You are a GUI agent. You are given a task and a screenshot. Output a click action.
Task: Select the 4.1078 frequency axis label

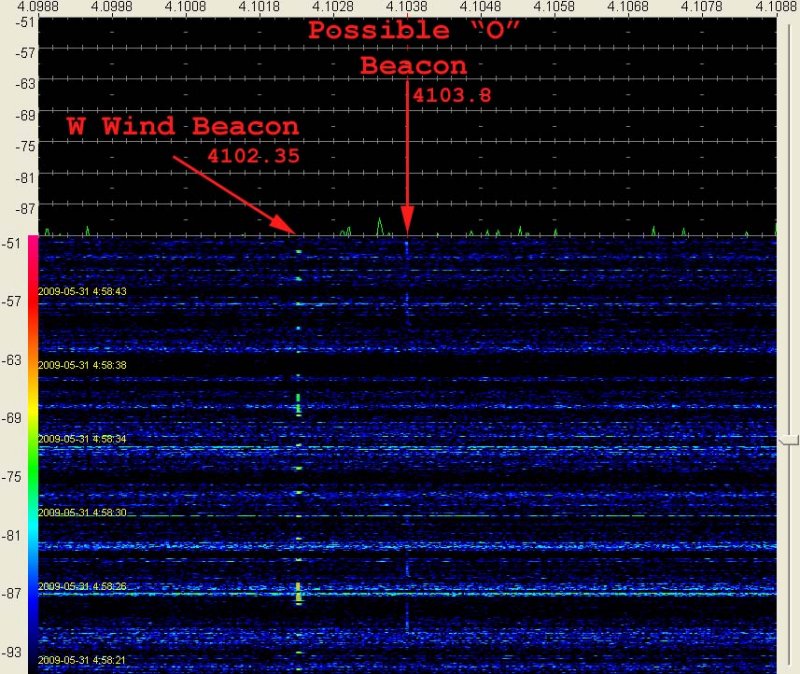(x=702, y=7)
